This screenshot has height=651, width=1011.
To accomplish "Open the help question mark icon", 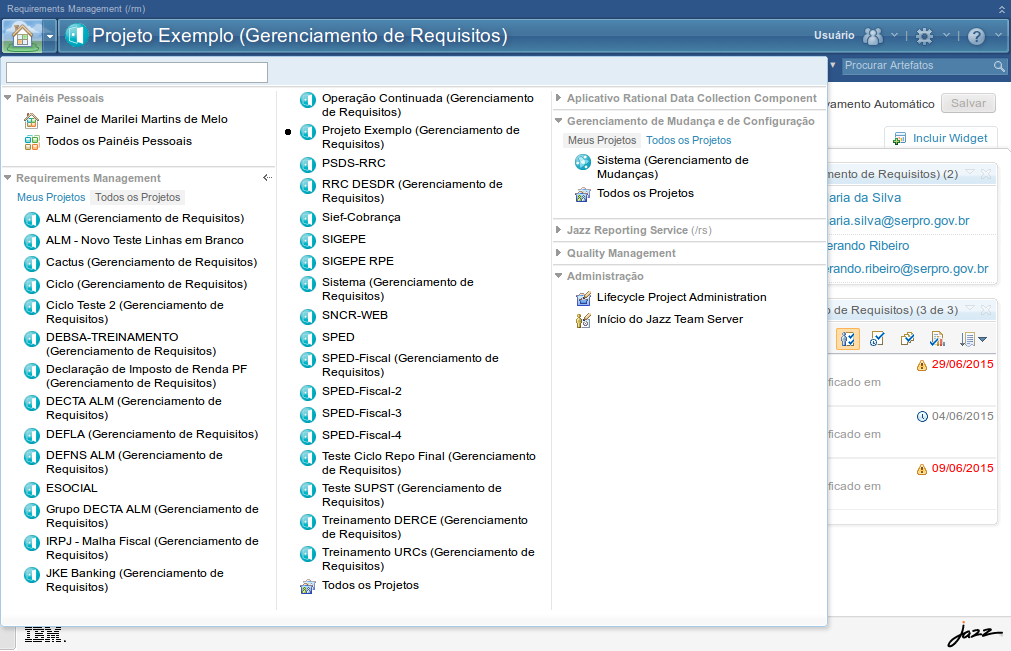I will 976,36.
